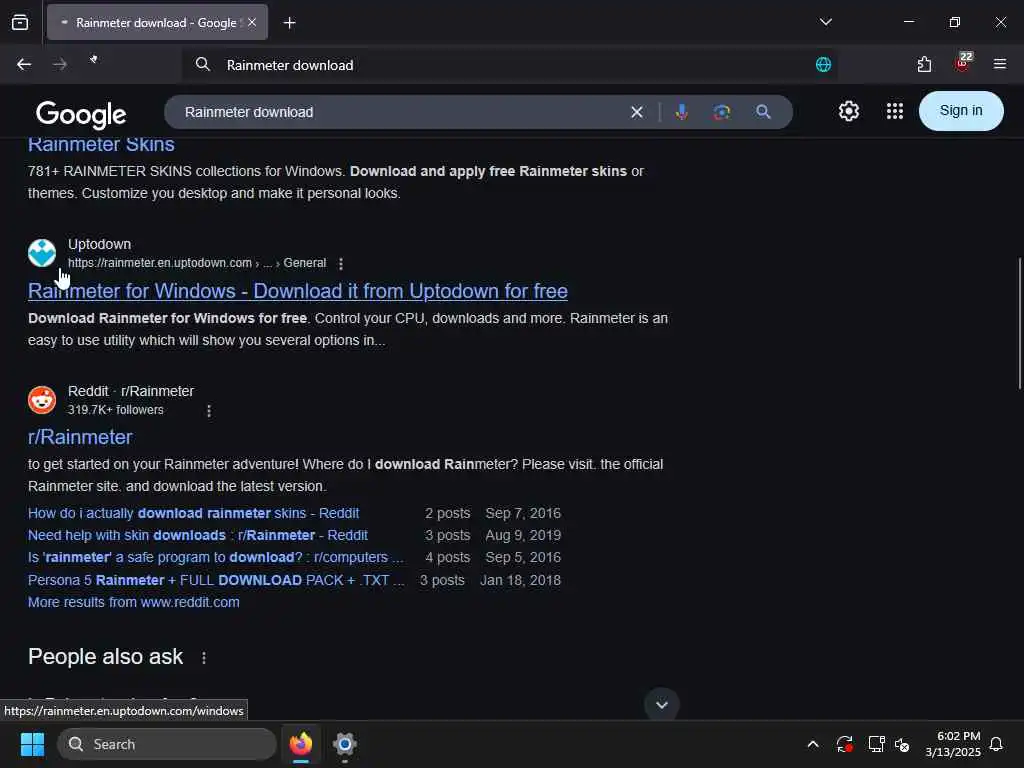Open the notifications bell icon
Image resolution: width=1024 pixels, height=768 pixels.
coord(996,744)
